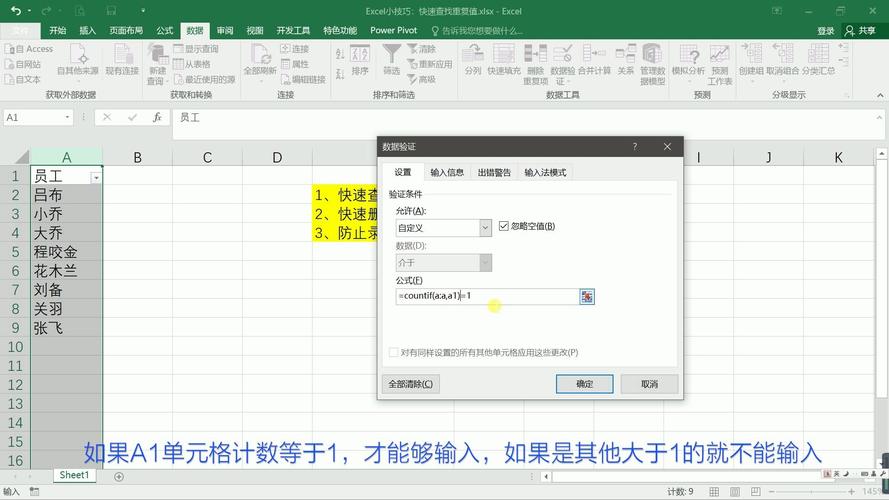Screen dimensions: 889x500
Task: Open customize quick access toolbar dropdown
Action: [x=143, y=11]
